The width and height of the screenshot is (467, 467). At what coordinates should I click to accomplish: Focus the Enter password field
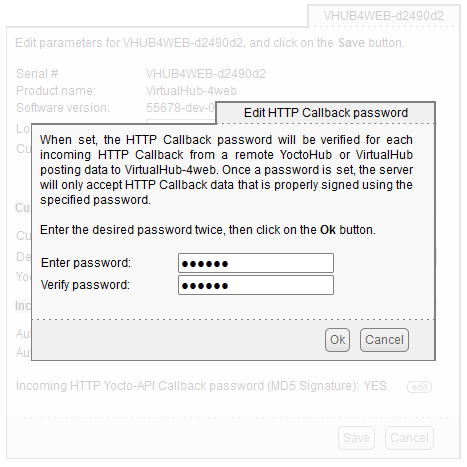[x=256, y=263]
